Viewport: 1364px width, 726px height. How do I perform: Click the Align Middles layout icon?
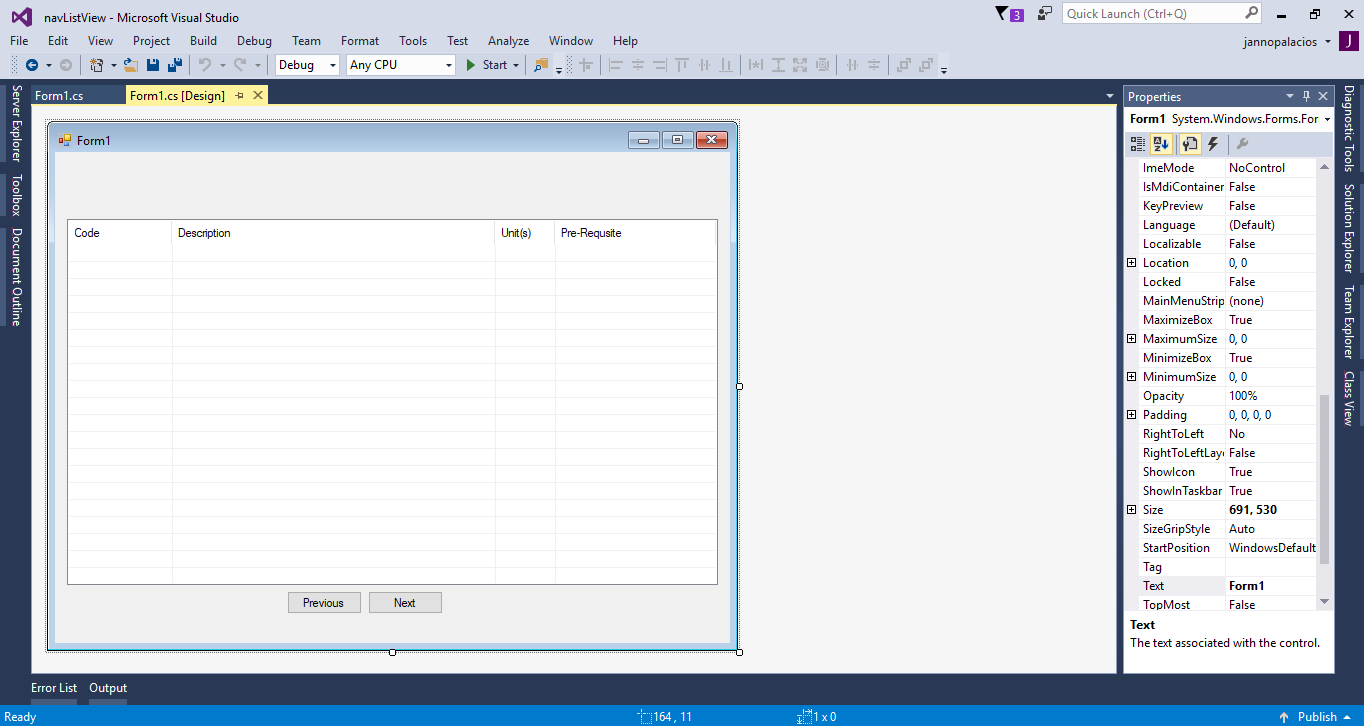click(704, 65)
